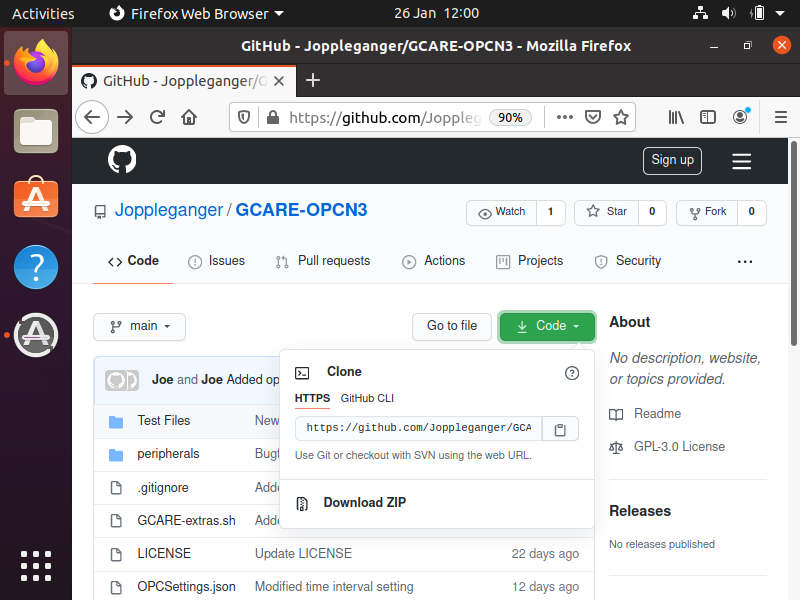The width and height of the screenshot is (800, 600).
Task: Expand more repository tabs ellipsis
Action: [x=744, y=262]
